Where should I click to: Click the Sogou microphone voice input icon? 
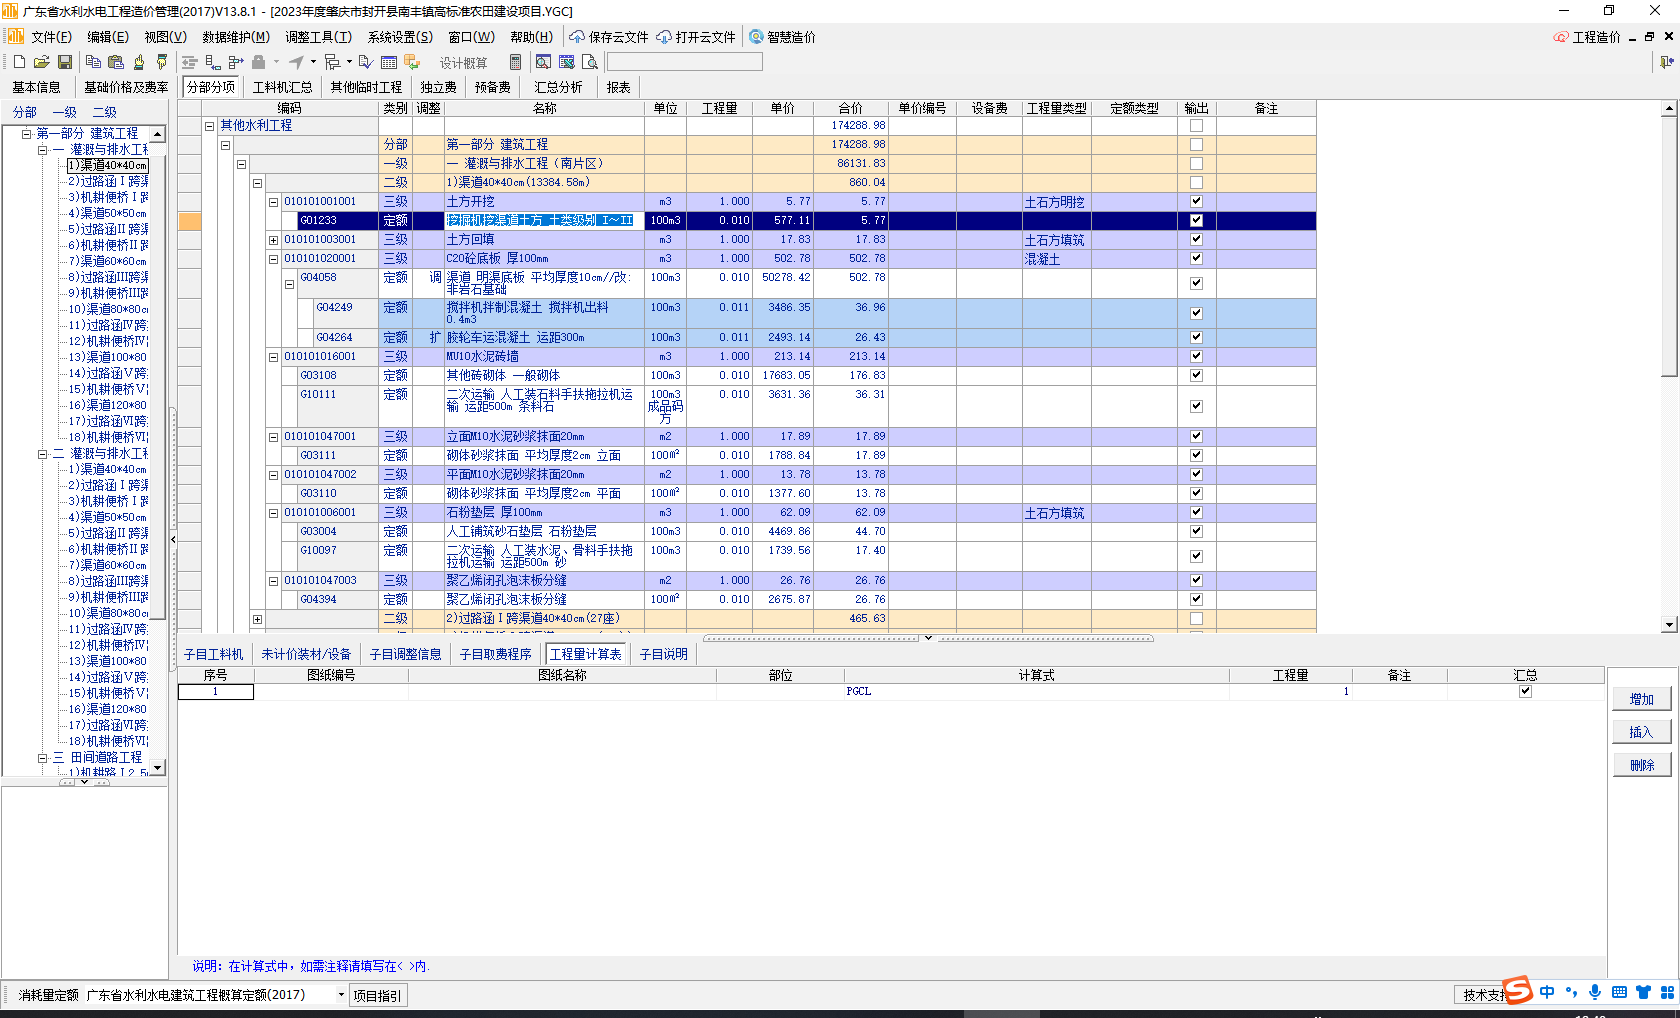click(x=1595, y=992)
